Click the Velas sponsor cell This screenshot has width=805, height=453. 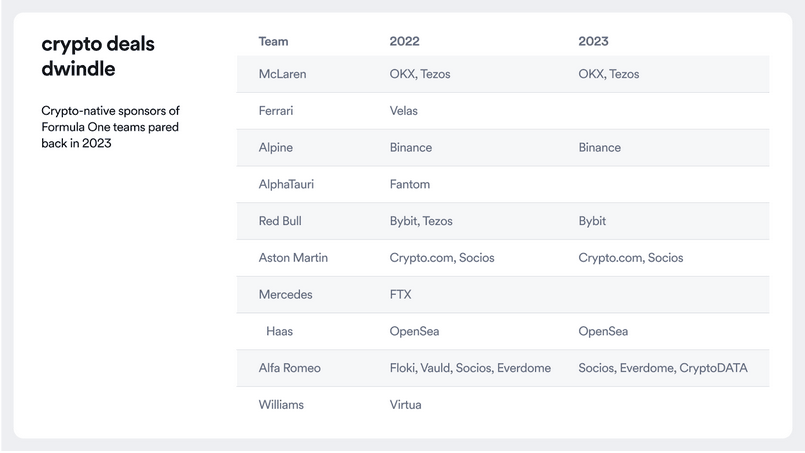pyautogui.click(x=404, y=110)
